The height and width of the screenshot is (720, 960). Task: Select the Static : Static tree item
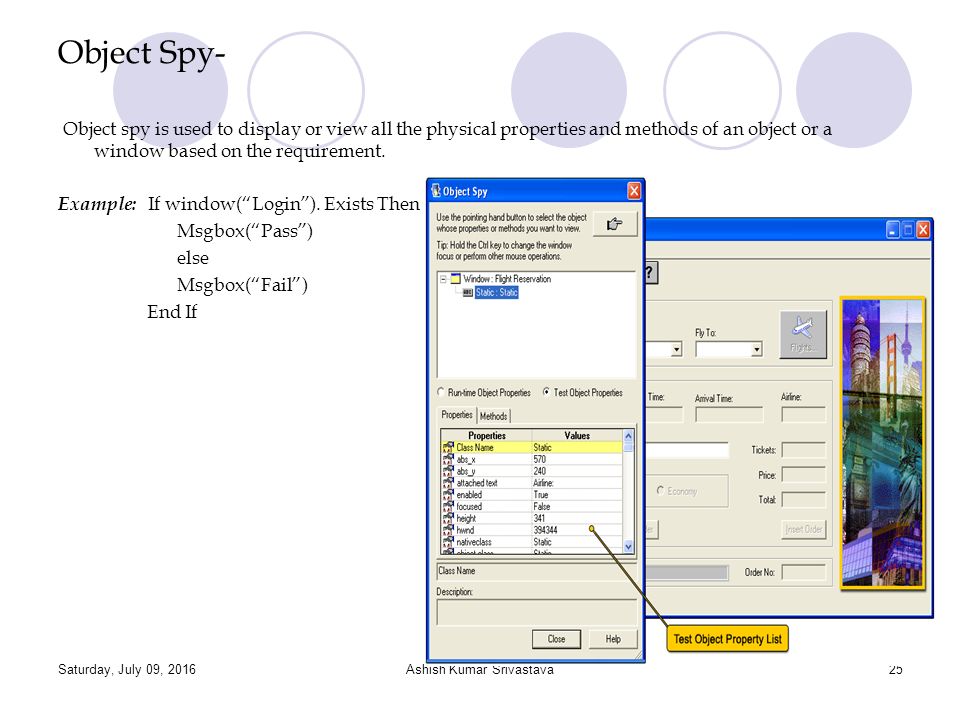point(497,293)
